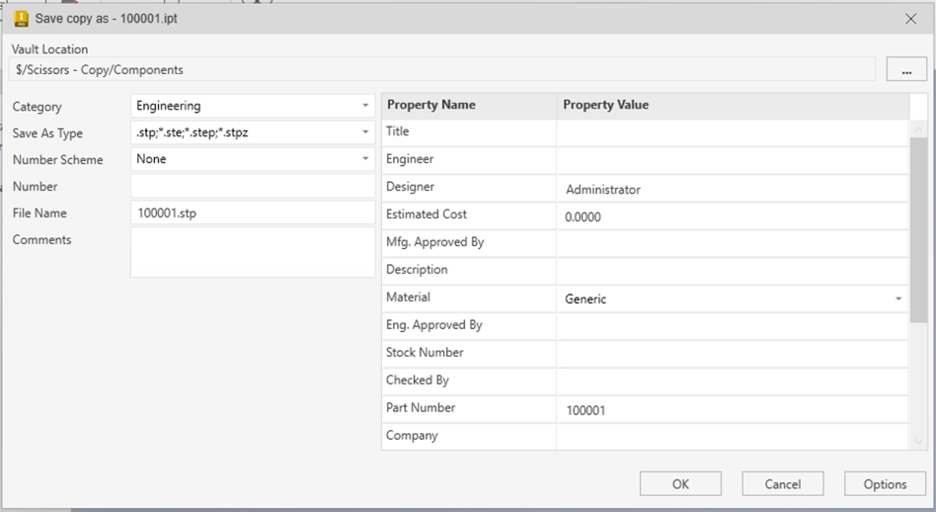Click the Cancel button
Screen dimensions: 936x512
click(x=782, y=484)
